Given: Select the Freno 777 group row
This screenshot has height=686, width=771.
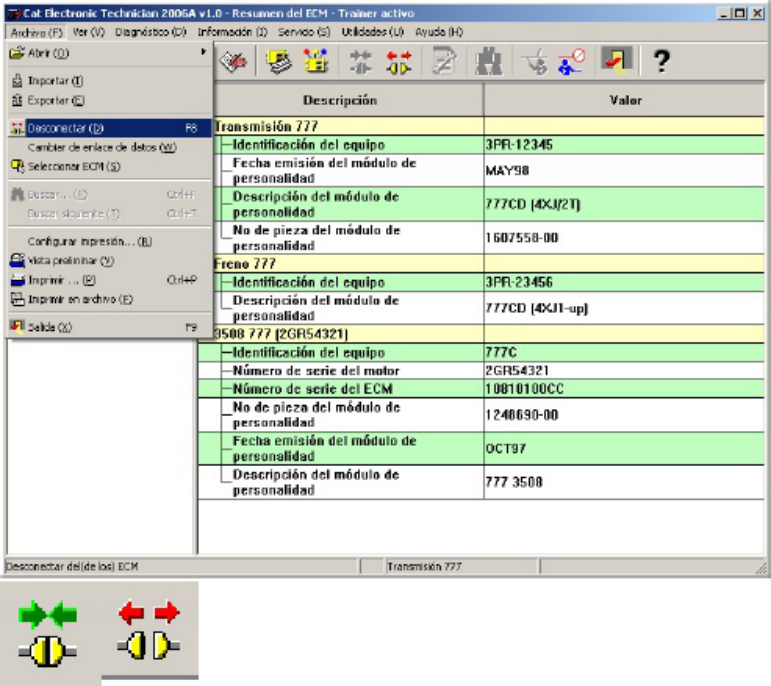Looking at the screenshot, I should (x=489, y=264).
